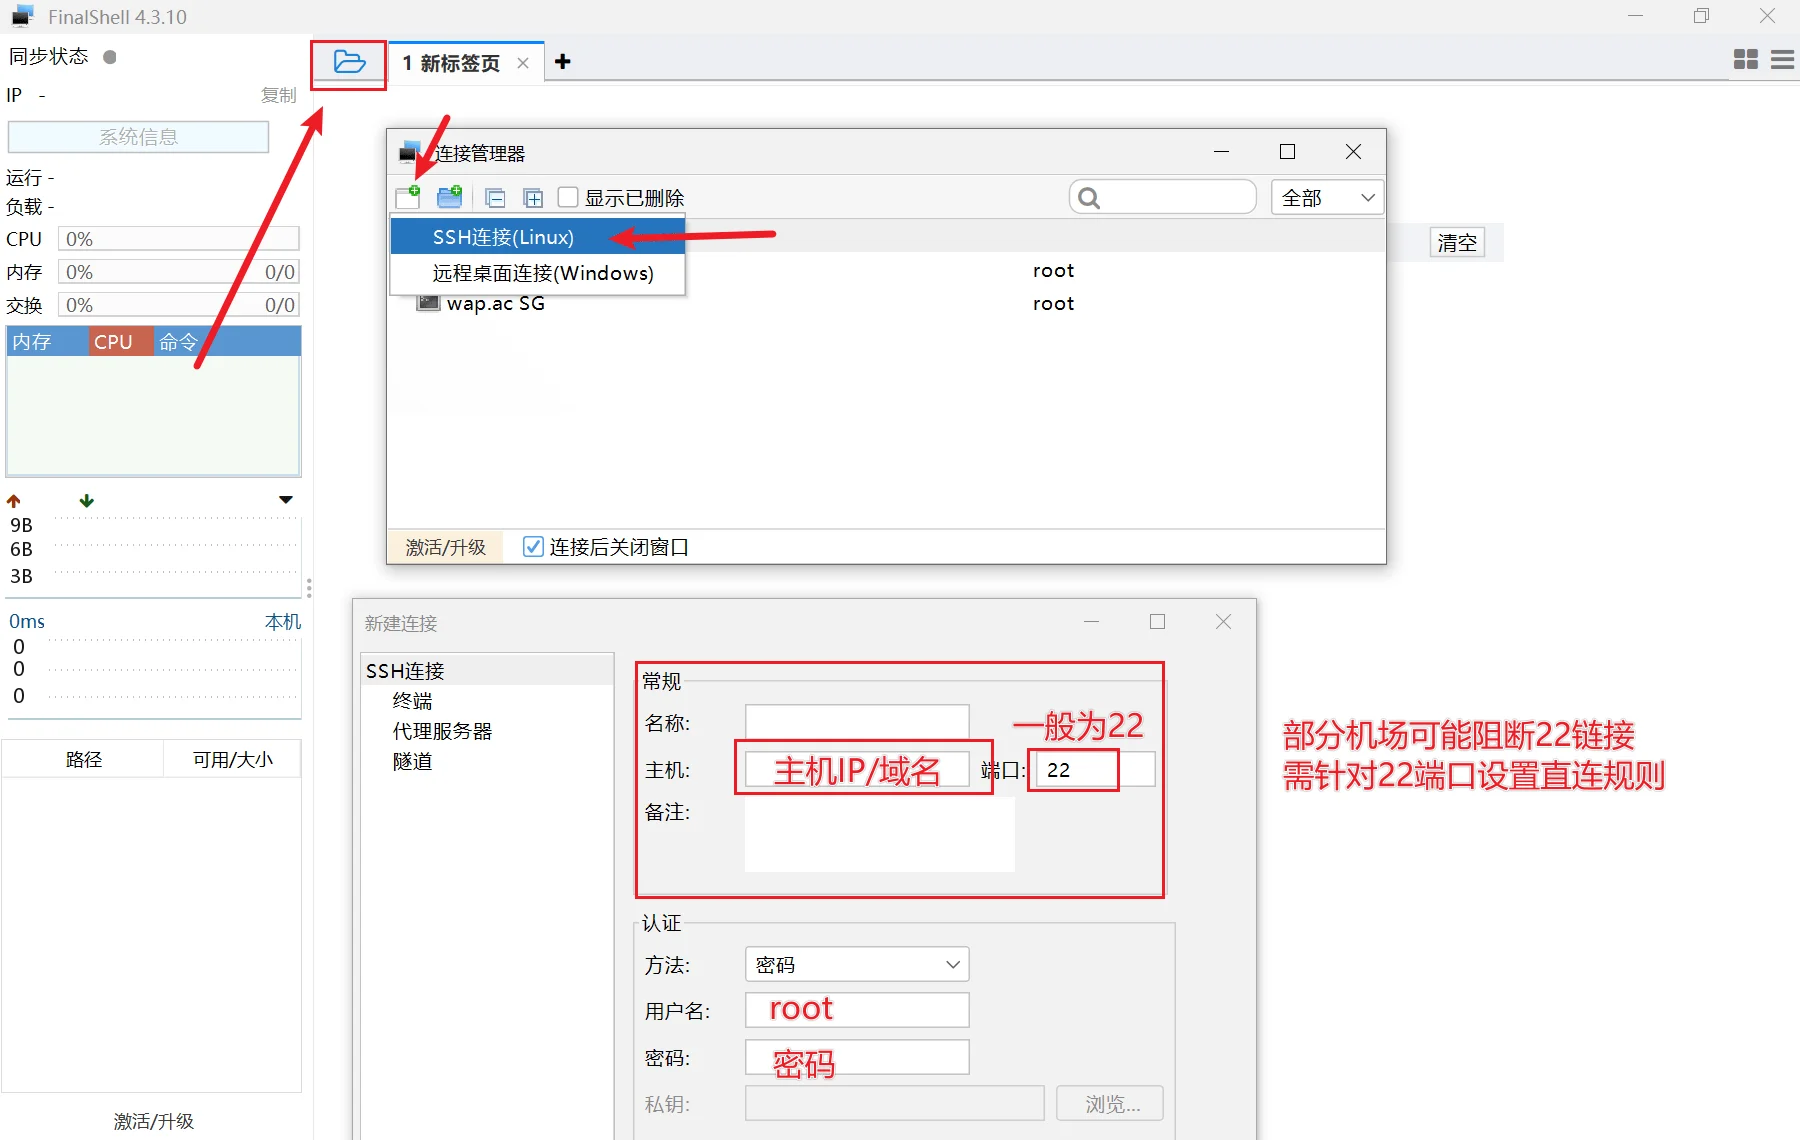Click the 交换 usage bar
The width and height of the screenshot is (1800, 1140).
179,305
